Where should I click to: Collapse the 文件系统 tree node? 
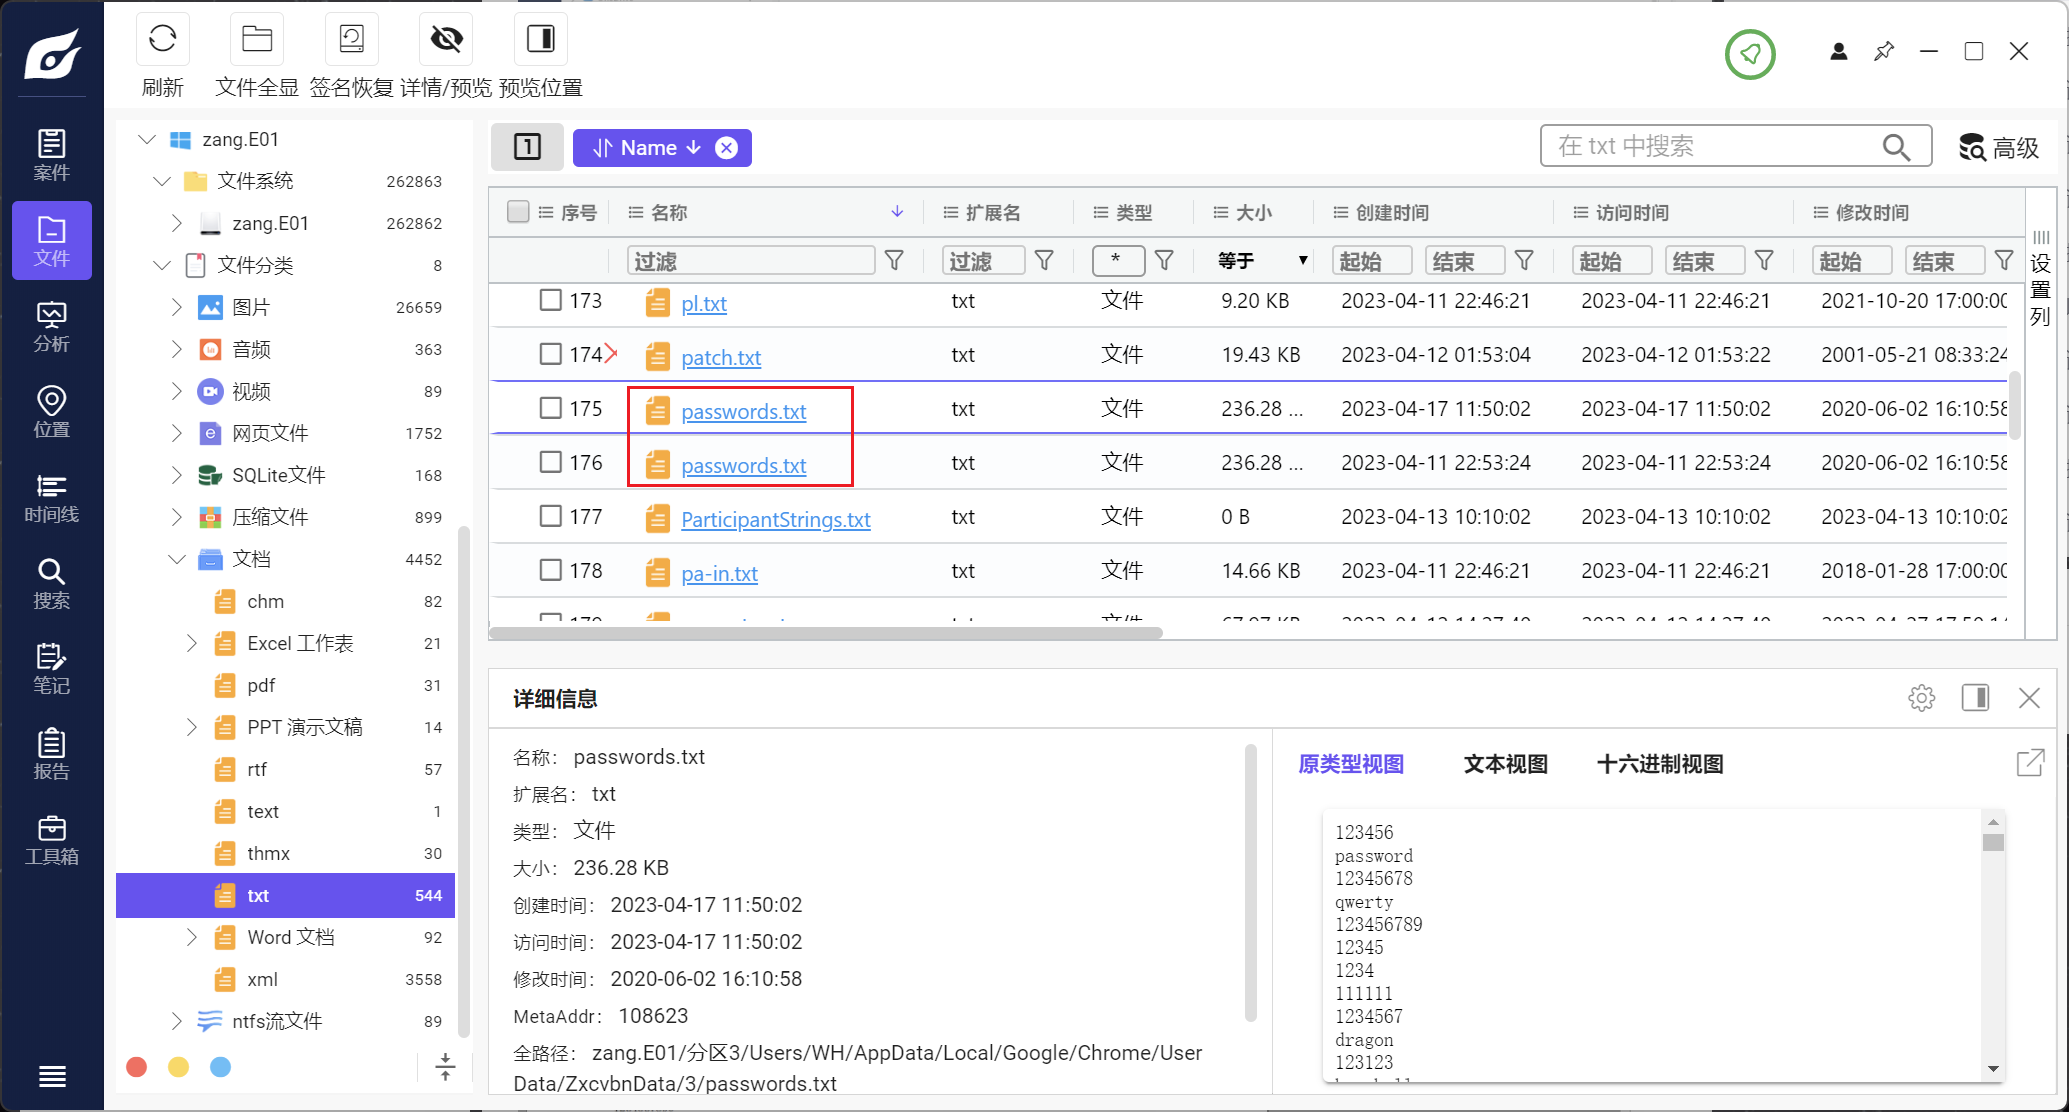tap(162, 181)
